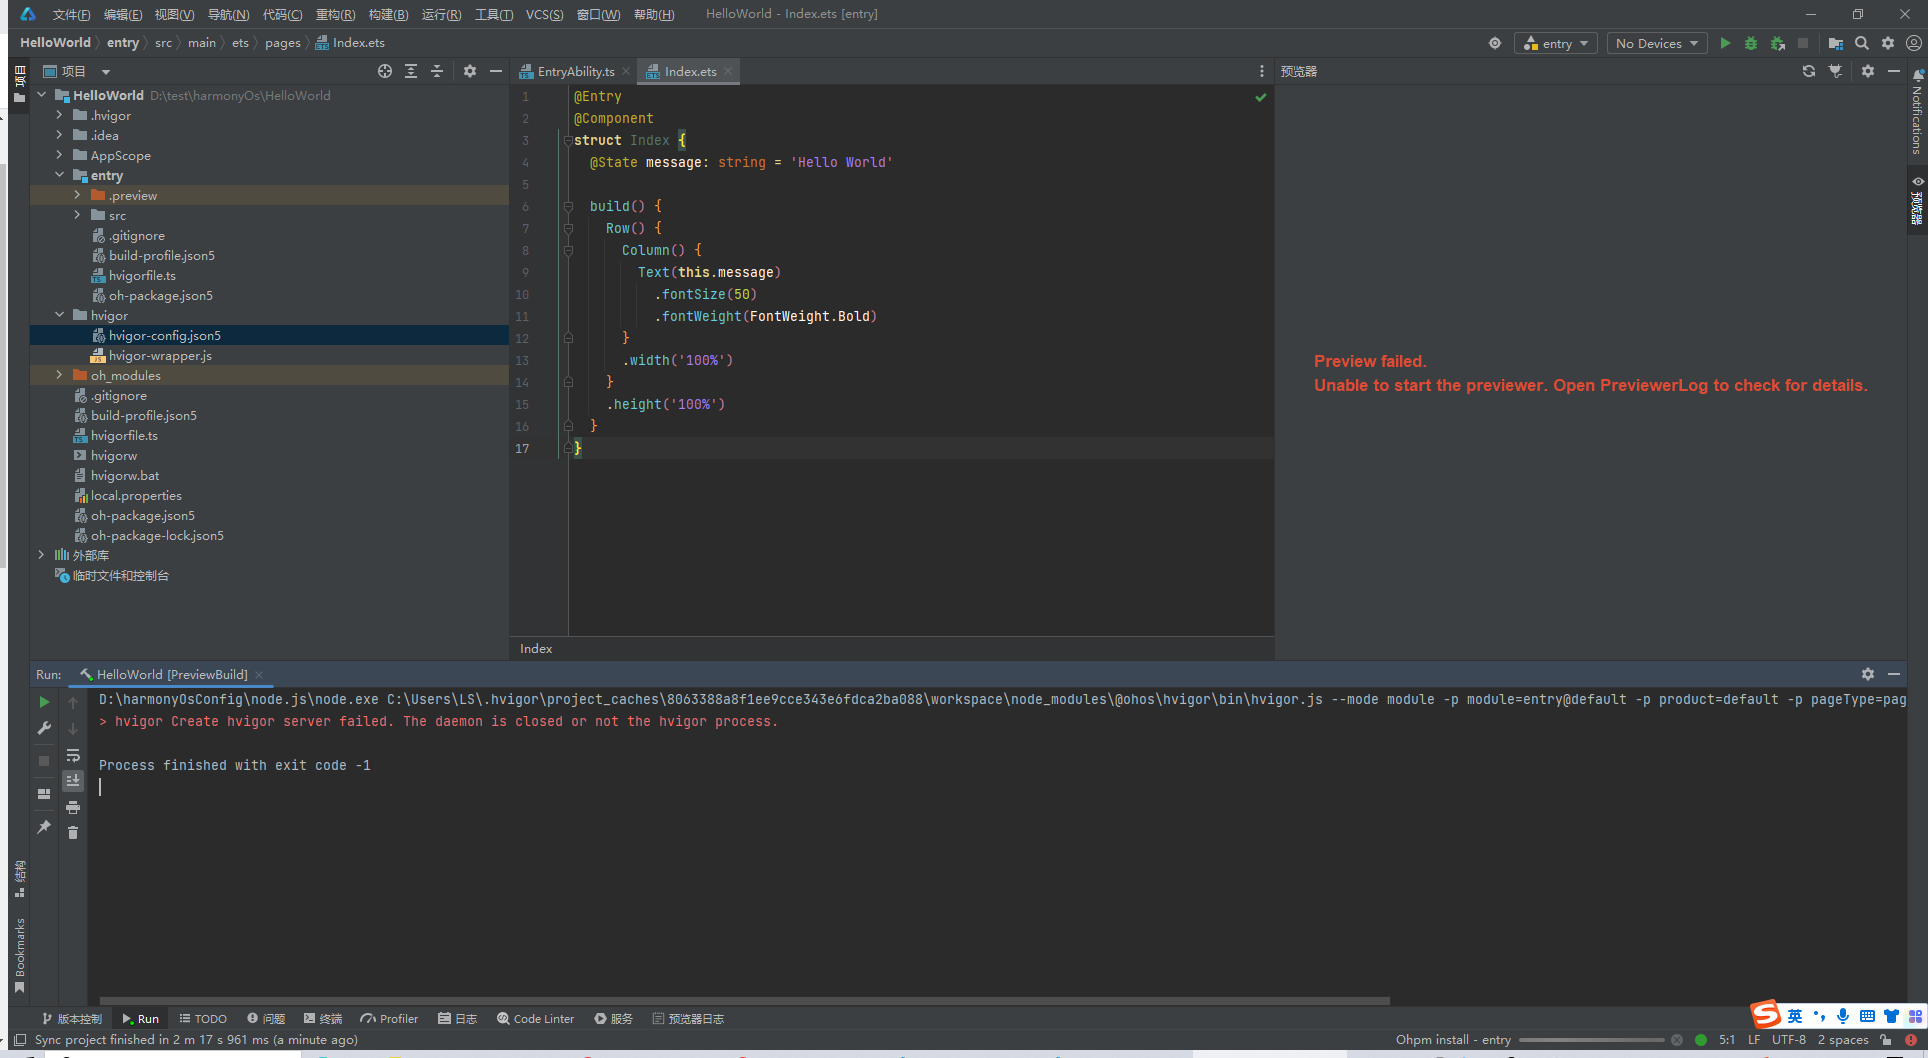Image resolution: width=1928 pixels, height=1058 pixels.
Task: Click LF line separator in status bar
Action: click(x=1754, y=1040)
